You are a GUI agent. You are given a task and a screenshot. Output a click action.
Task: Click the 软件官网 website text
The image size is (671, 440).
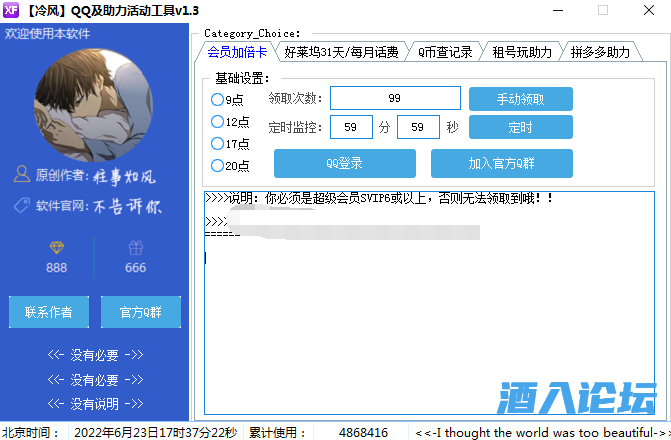128,206
